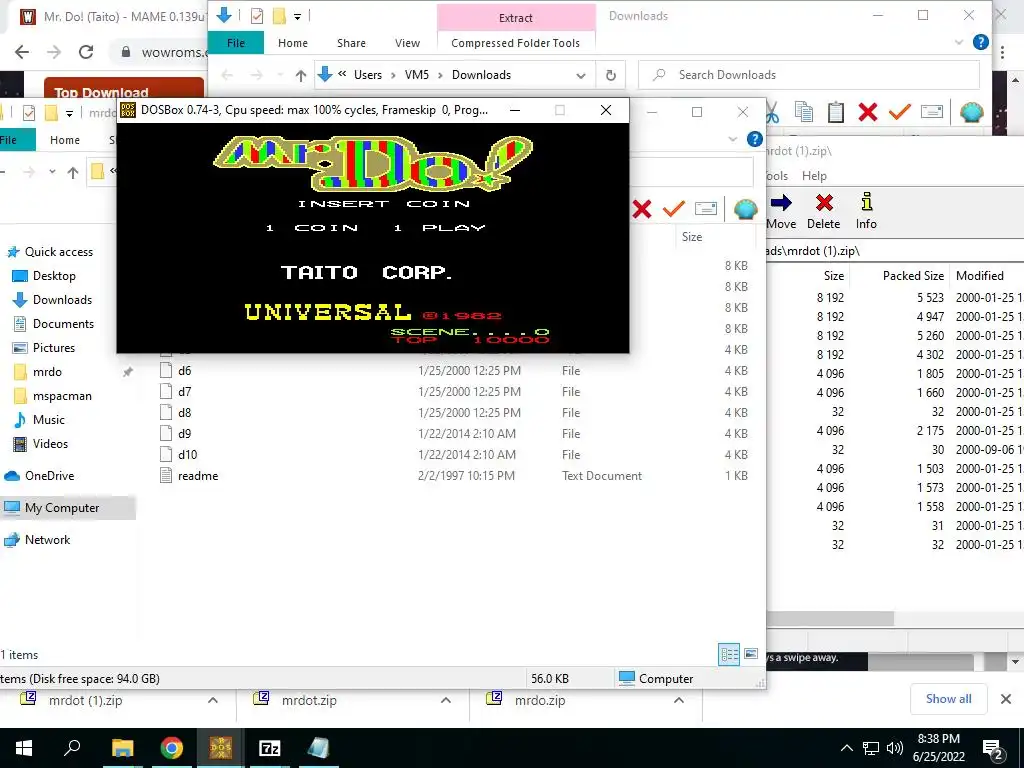Click Chrome's back navigation arrow
The height and width of the screenshot is (768, 1024).
[22, 52]
